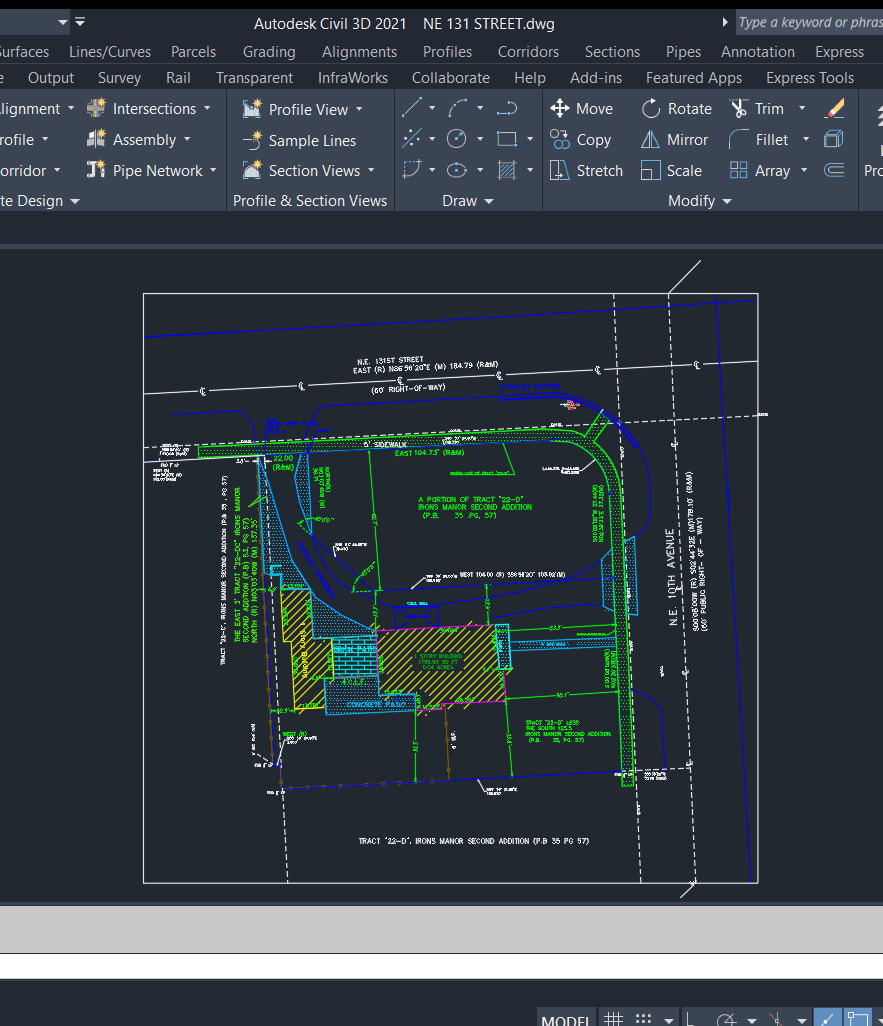This screenshot has width=883, height=1026.
Task: Toggle drawing grid display in status bar
Action: 614,1019
